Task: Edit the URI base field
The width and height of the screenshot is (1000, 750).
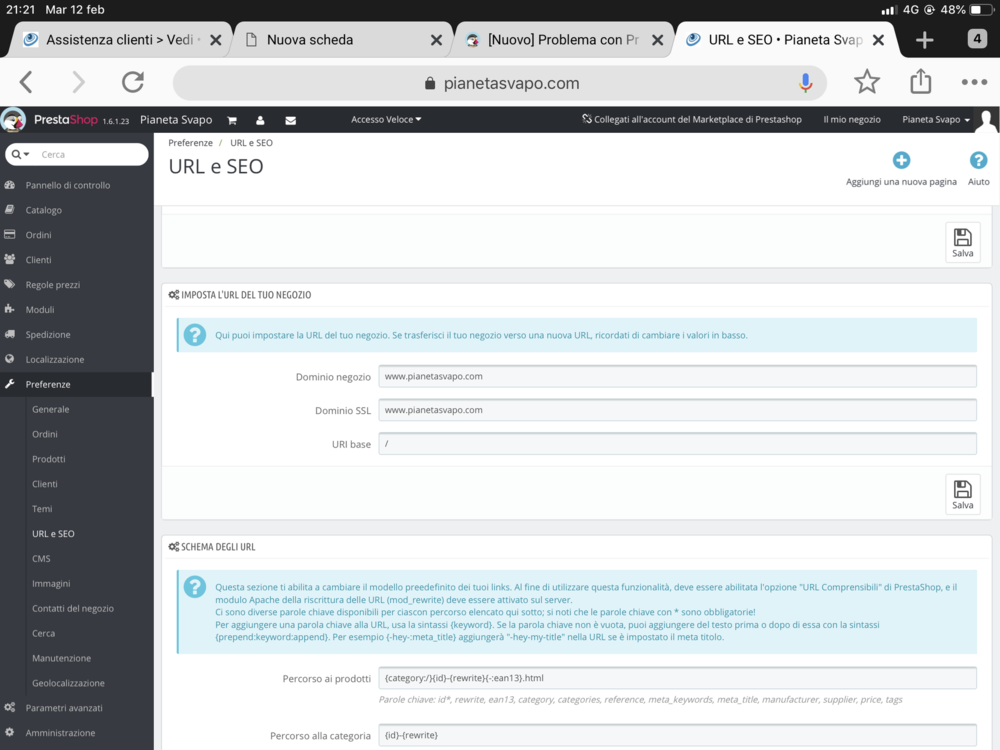Action: 677,444
